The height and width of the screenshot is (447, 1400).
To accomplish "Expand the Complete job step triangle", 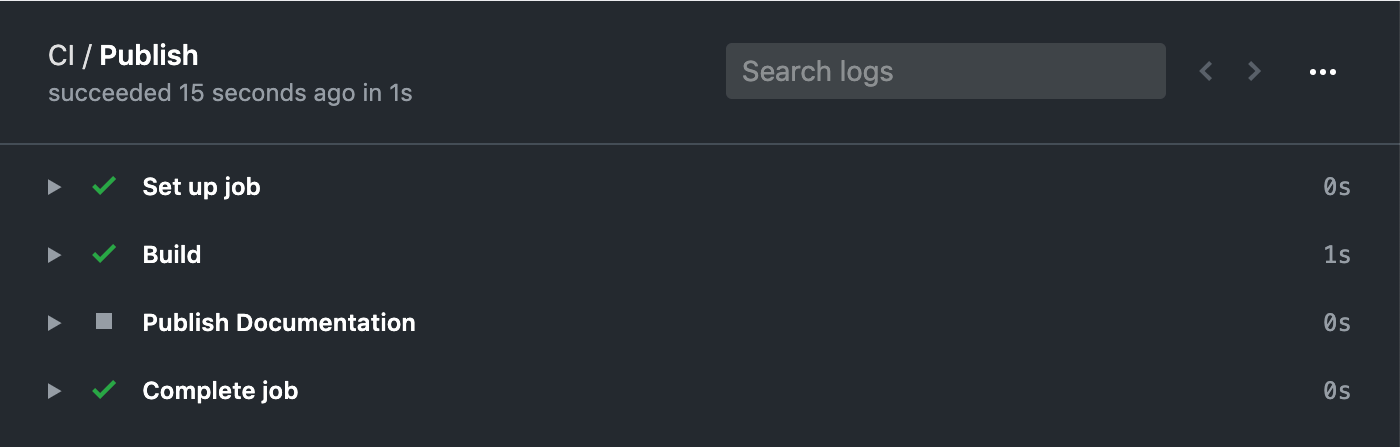I will [x=54, y=391].
